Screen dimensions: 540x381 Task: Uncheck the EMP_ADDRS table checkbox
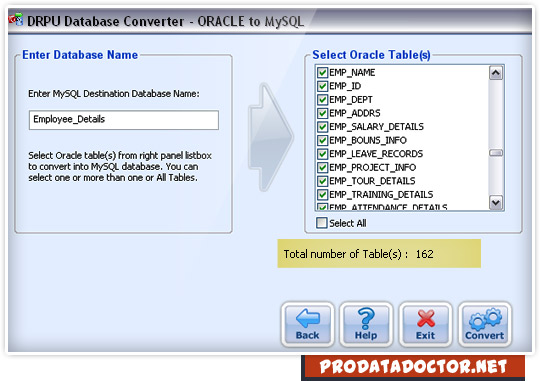point(322,113)
